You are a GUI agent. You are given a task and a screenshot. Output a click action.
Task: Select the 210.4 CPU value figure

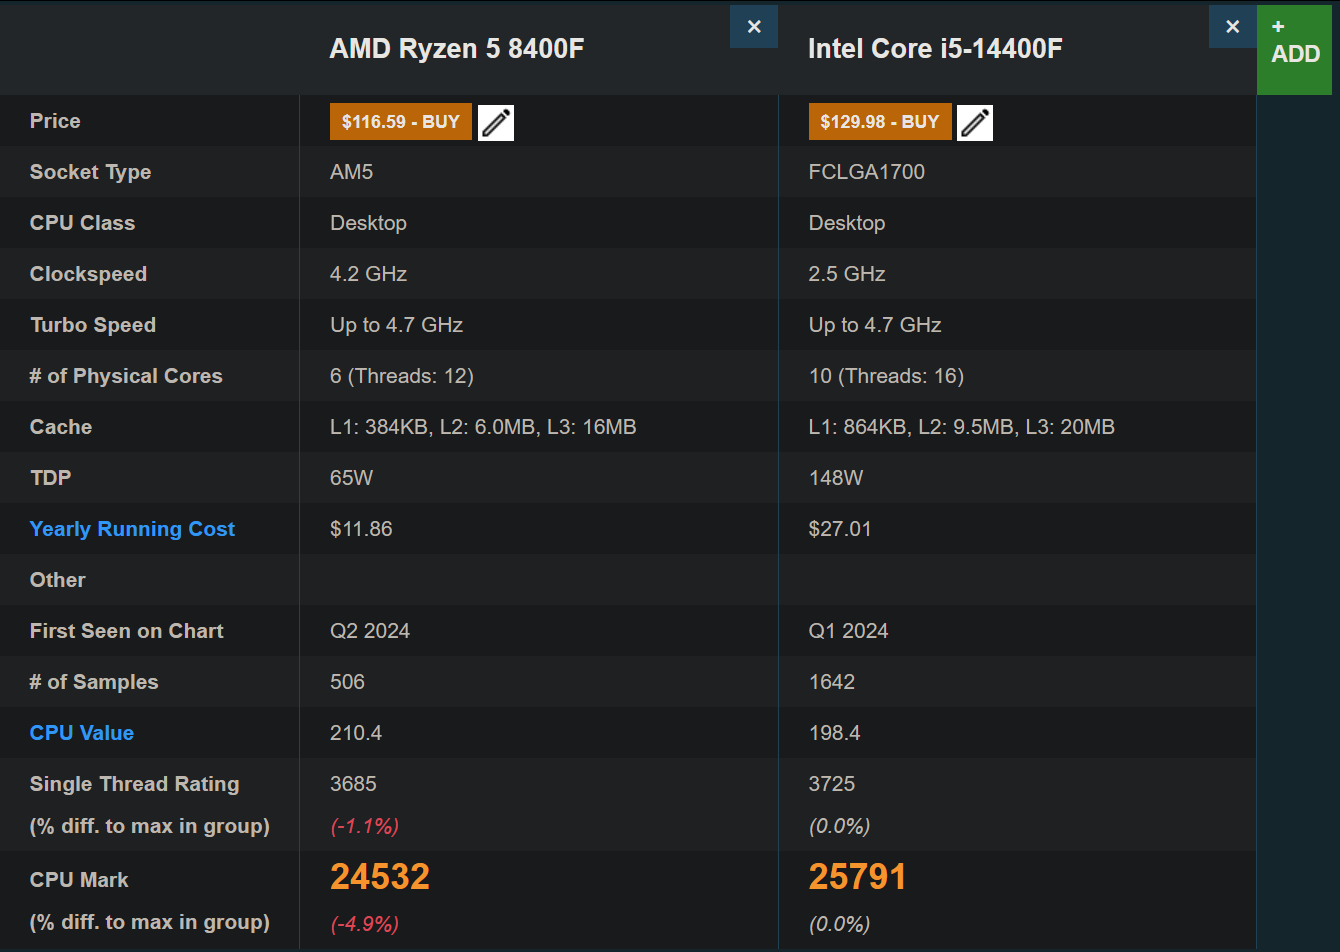tap(356, 733)
